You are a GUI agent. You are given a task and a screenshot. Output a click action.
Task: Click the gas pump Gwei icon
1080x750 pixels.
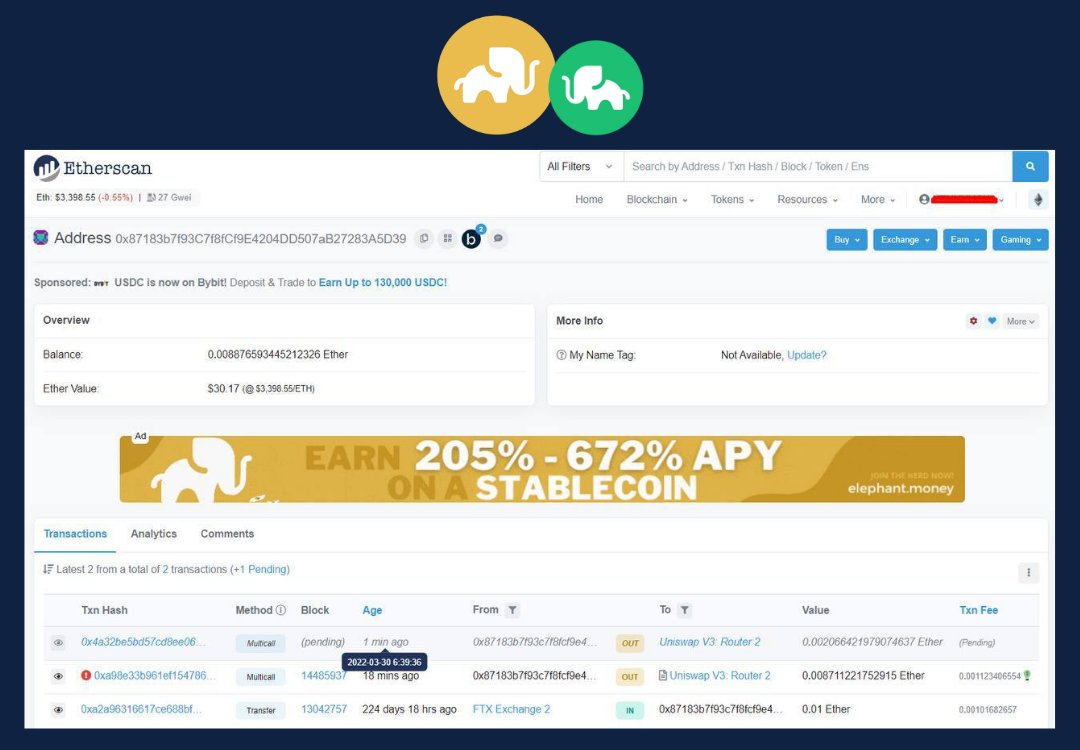pyautogui.click(x=152, y=198)
